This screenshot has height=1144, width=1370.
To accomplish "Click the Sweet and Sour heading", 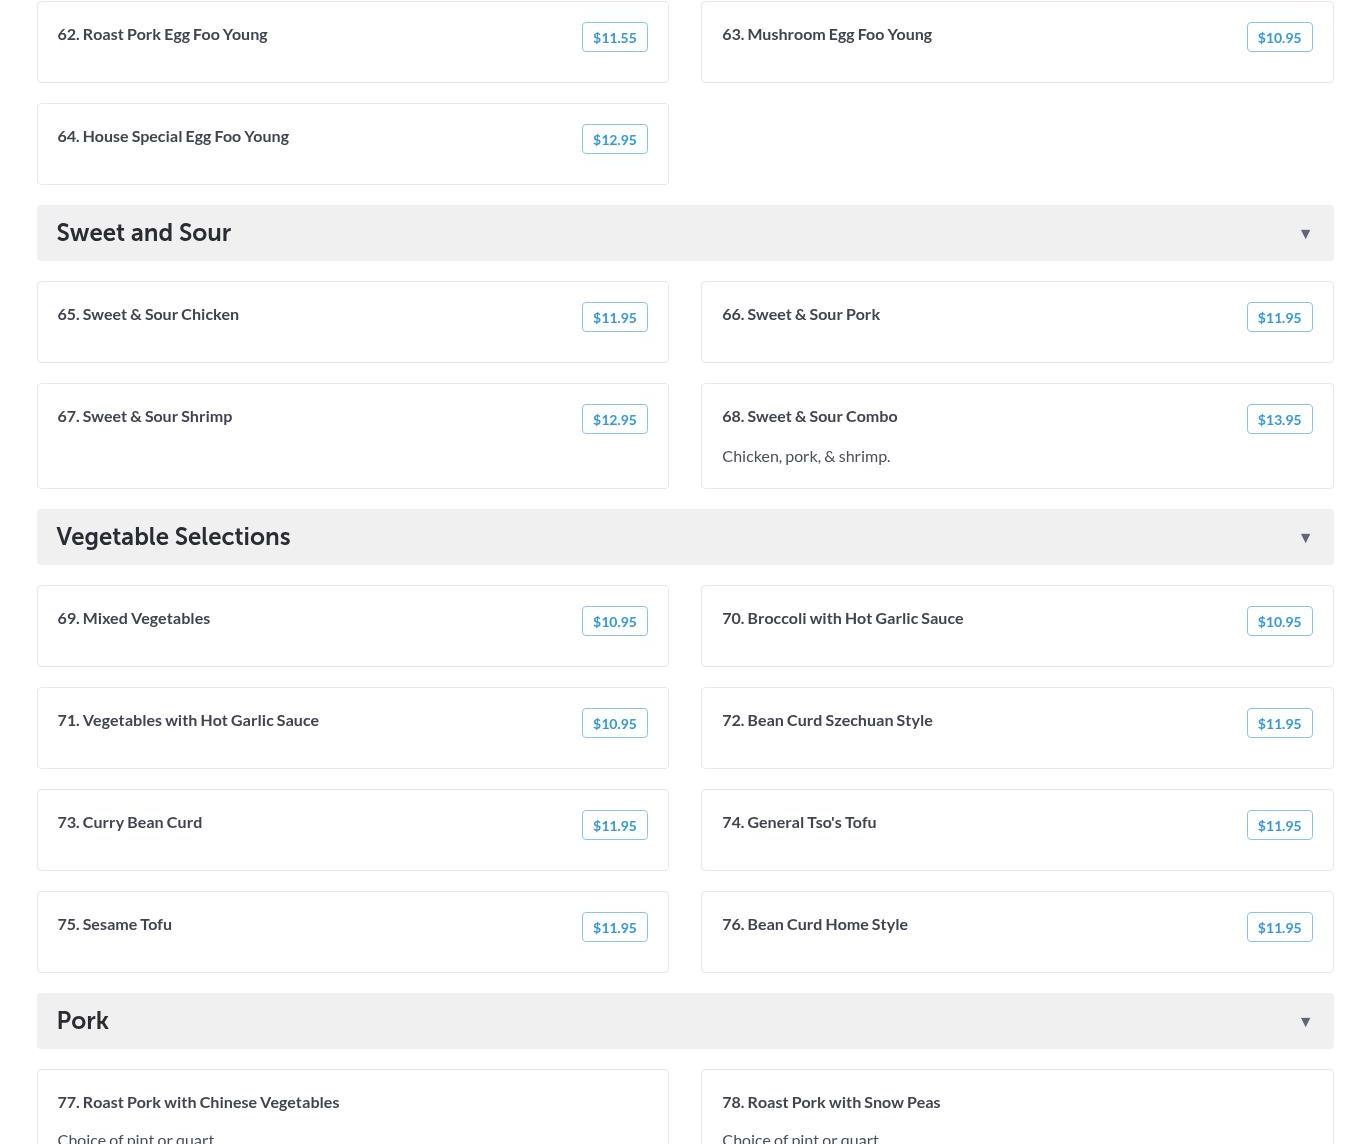I will click(144, 233).
